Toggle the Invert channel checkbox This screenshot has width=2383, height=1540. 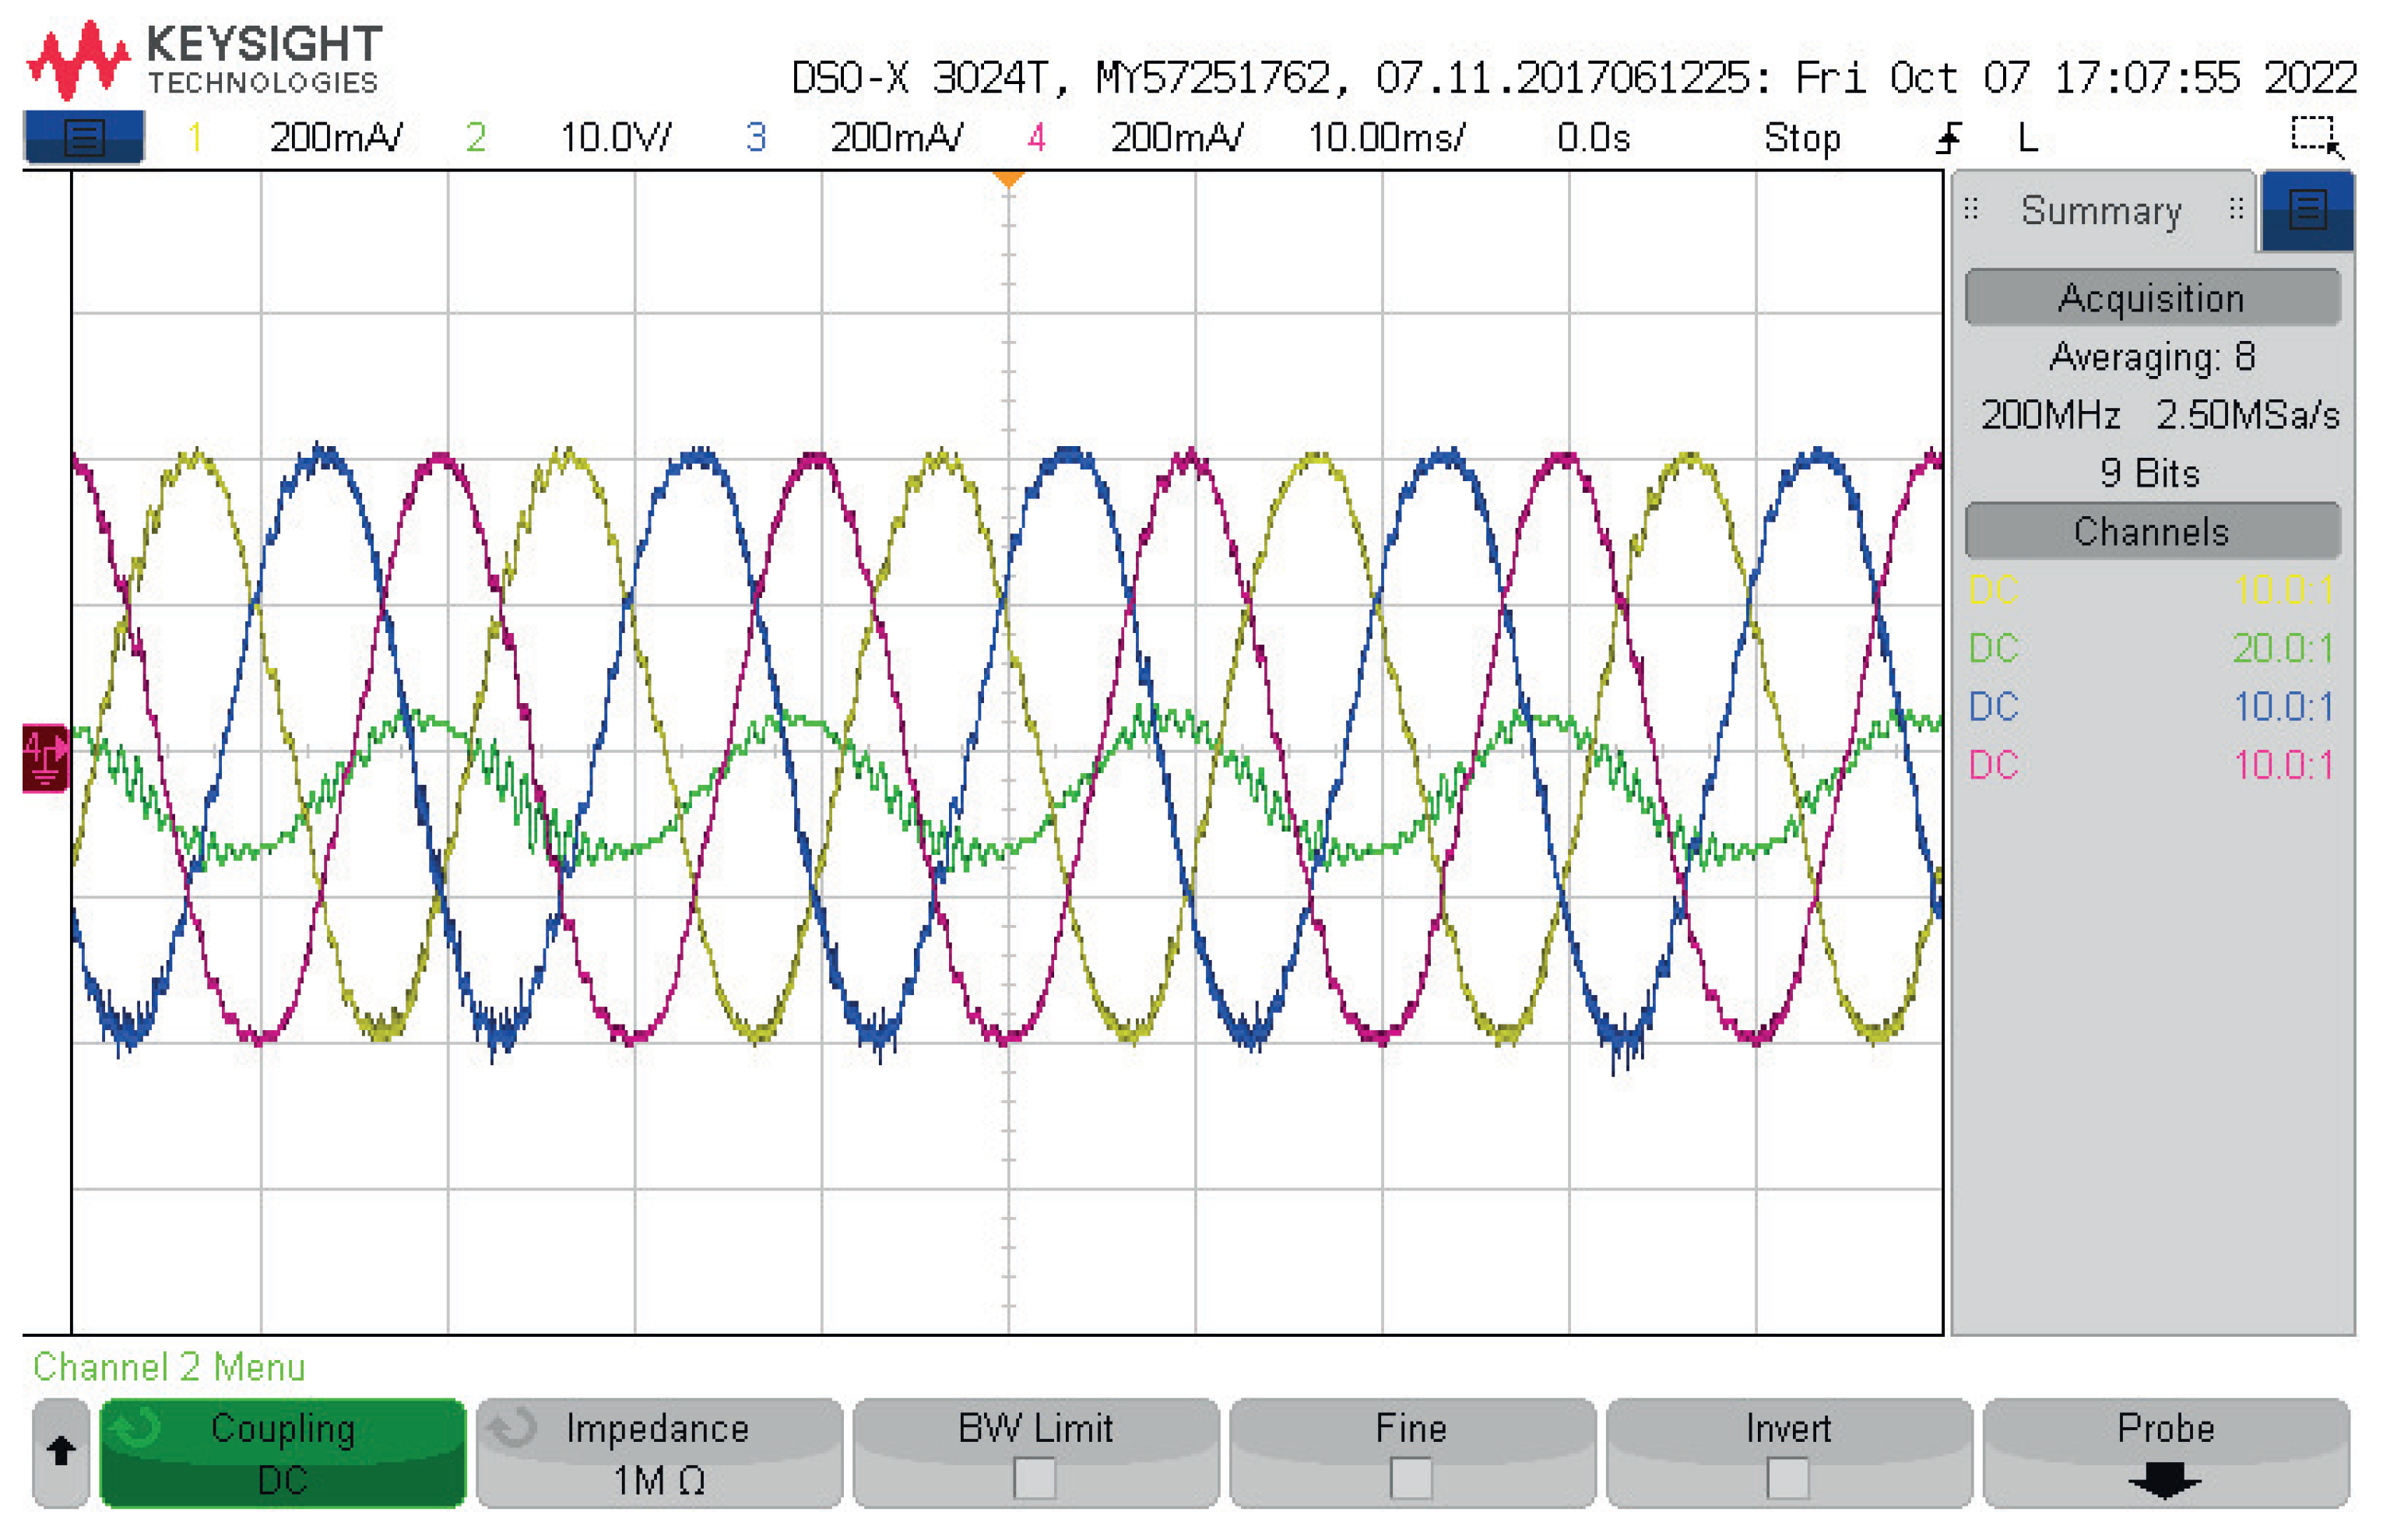[1787, 1478]
